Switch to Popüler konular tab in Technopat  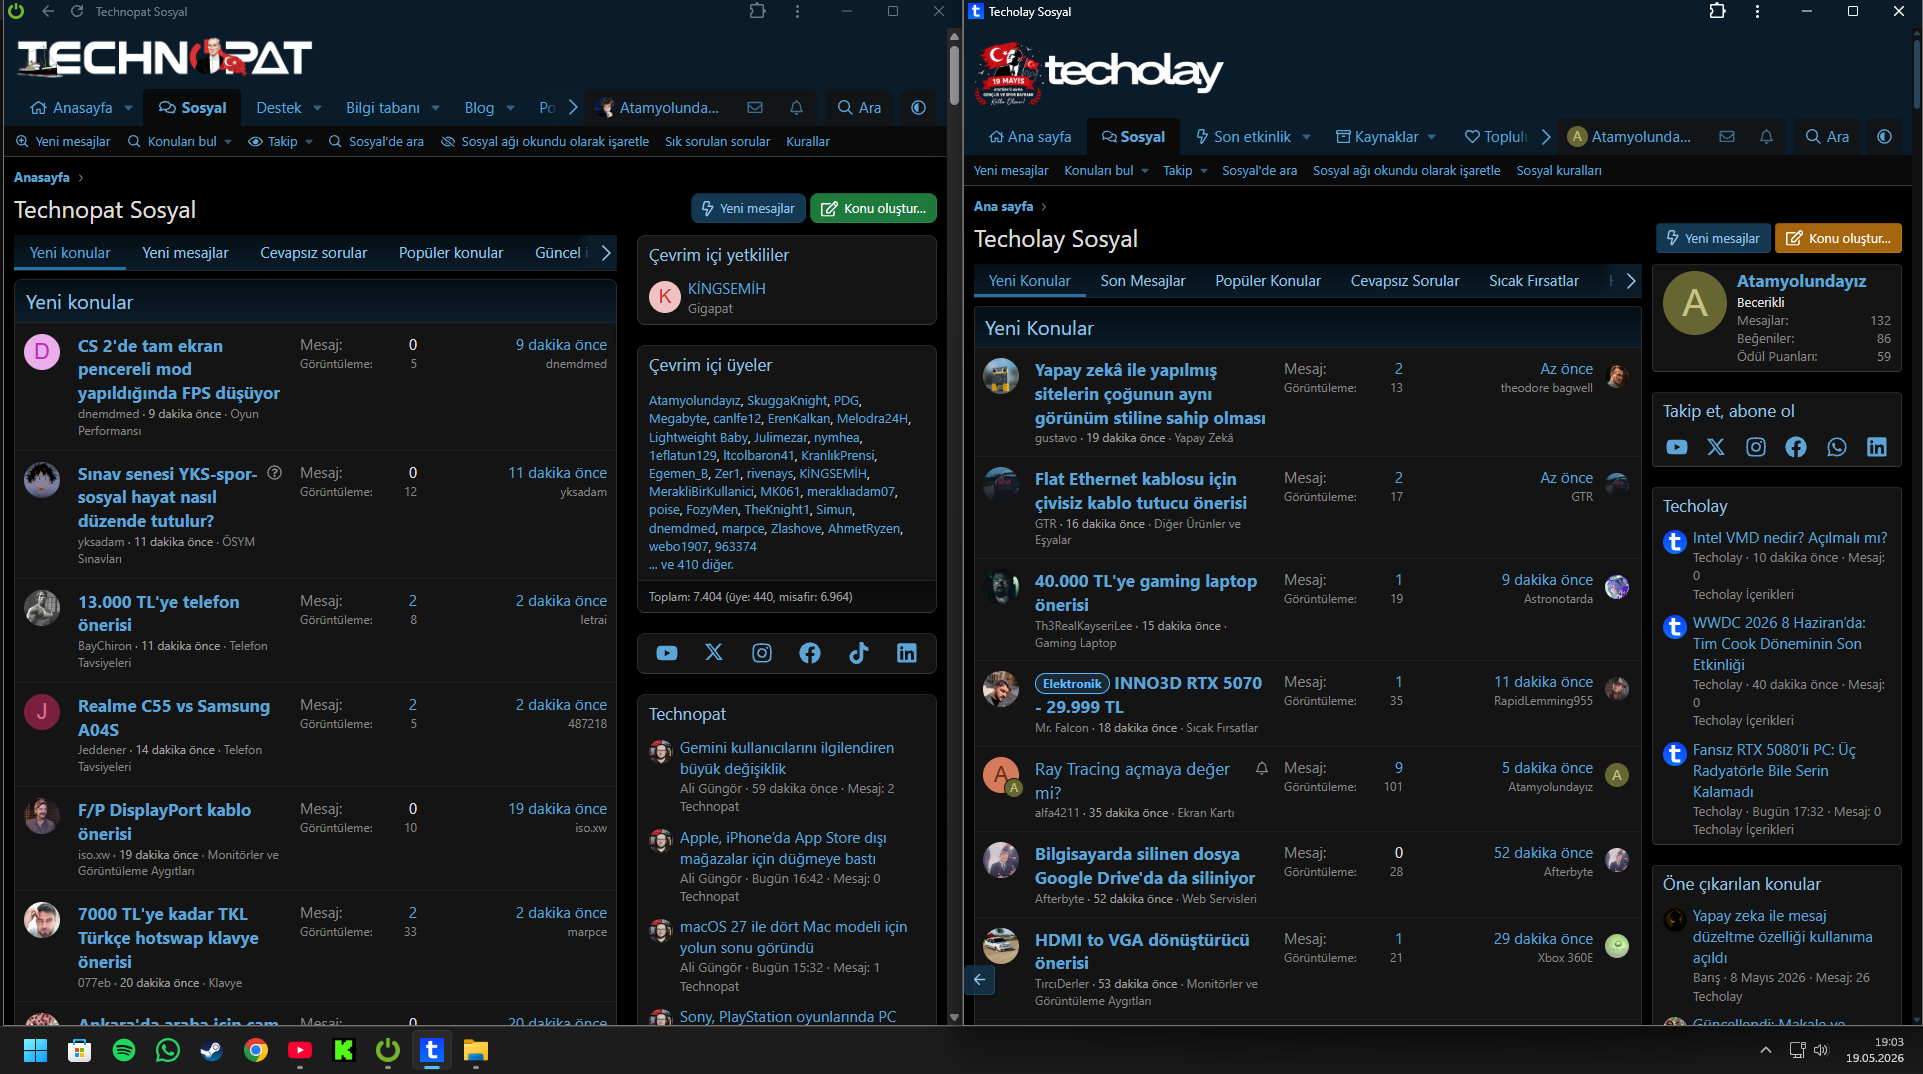click(451, 253)
